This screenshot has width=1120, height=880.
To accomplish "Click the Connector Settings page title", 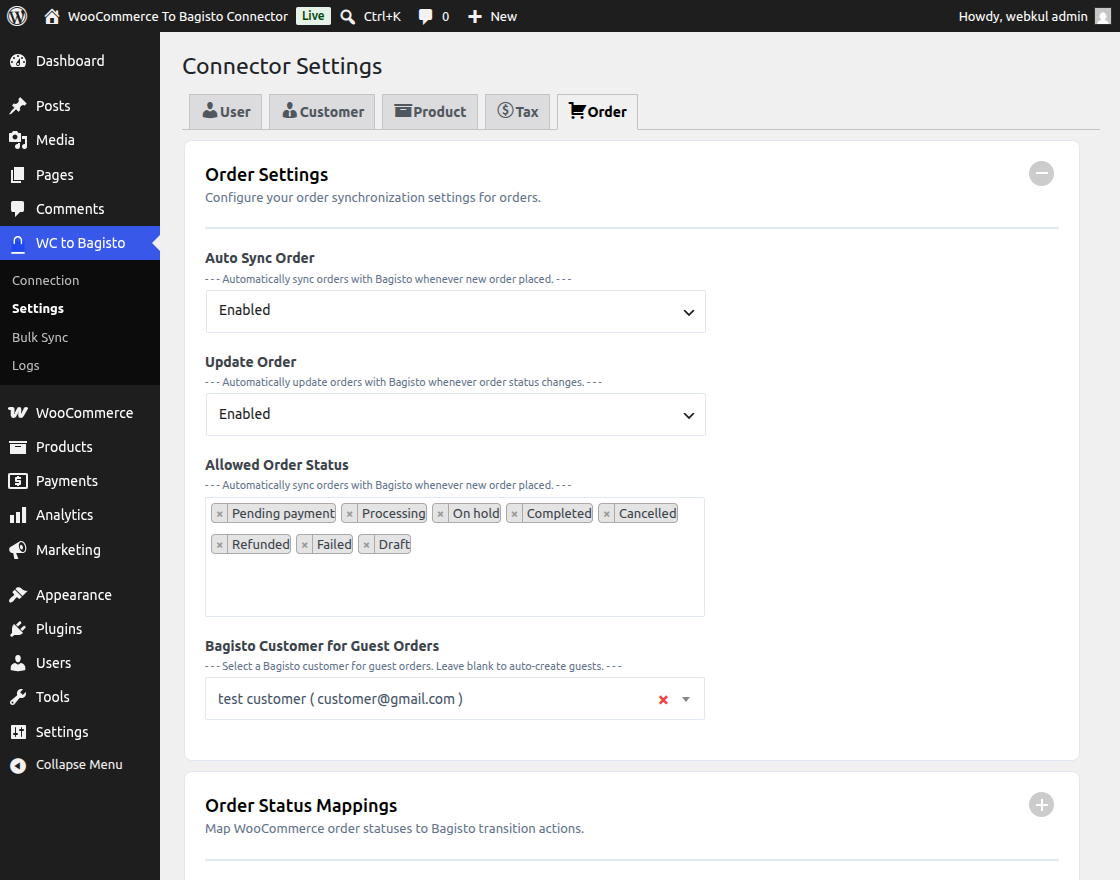I will pos(282,66).
